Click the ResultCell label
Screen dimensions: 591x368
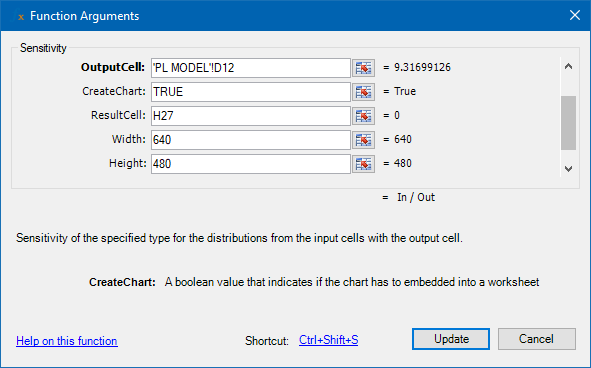(x=118, y=115)
